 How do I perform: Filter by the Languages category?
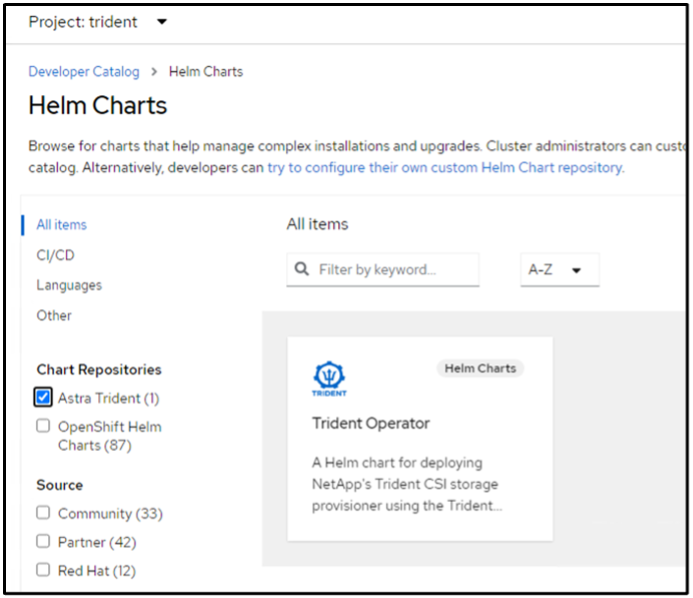click(69, 285)
